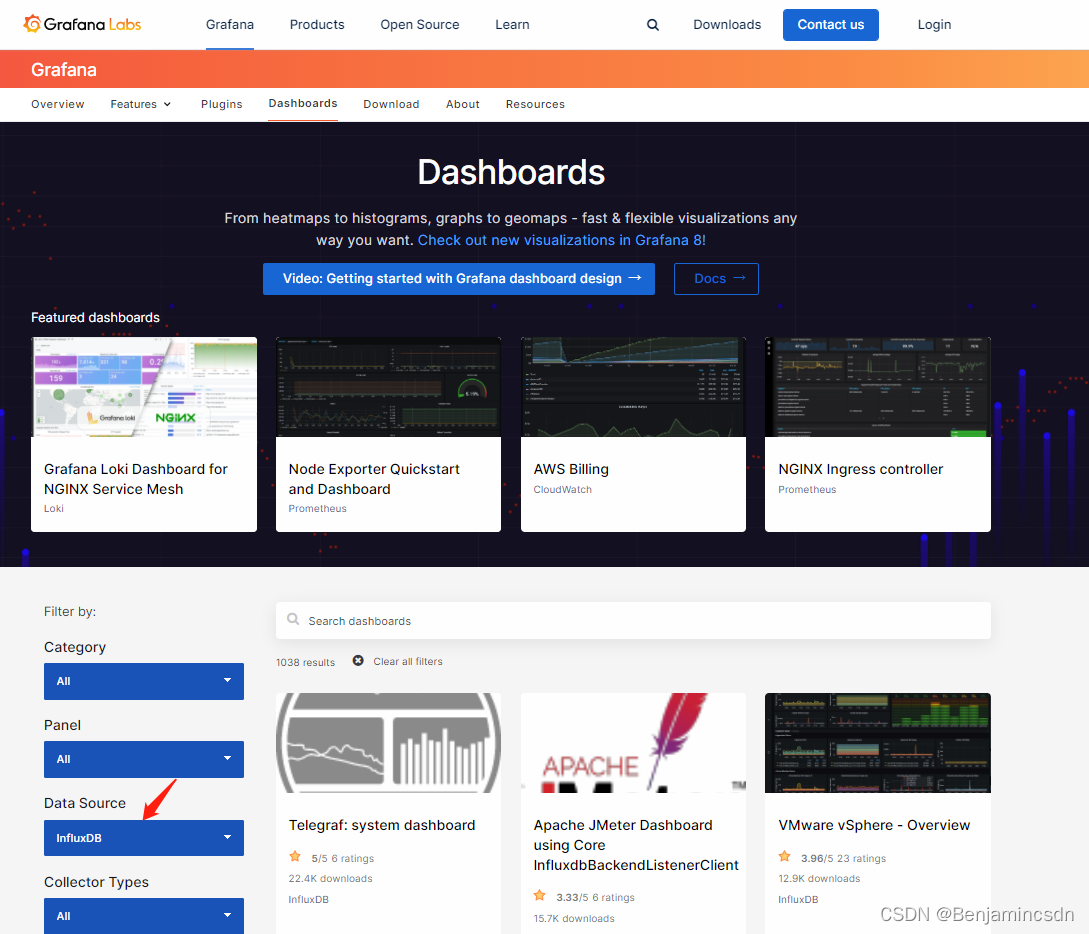
Task: Open NGINX Ingress controller thumbnail
Action: point(877,387)
